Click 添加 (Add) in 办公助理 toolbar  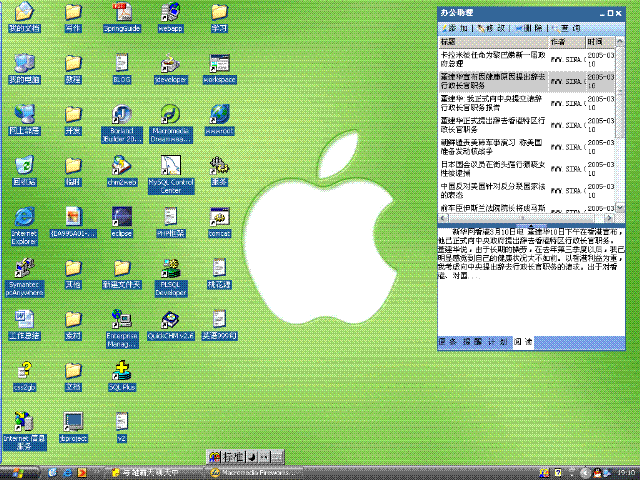coord(454,28)
